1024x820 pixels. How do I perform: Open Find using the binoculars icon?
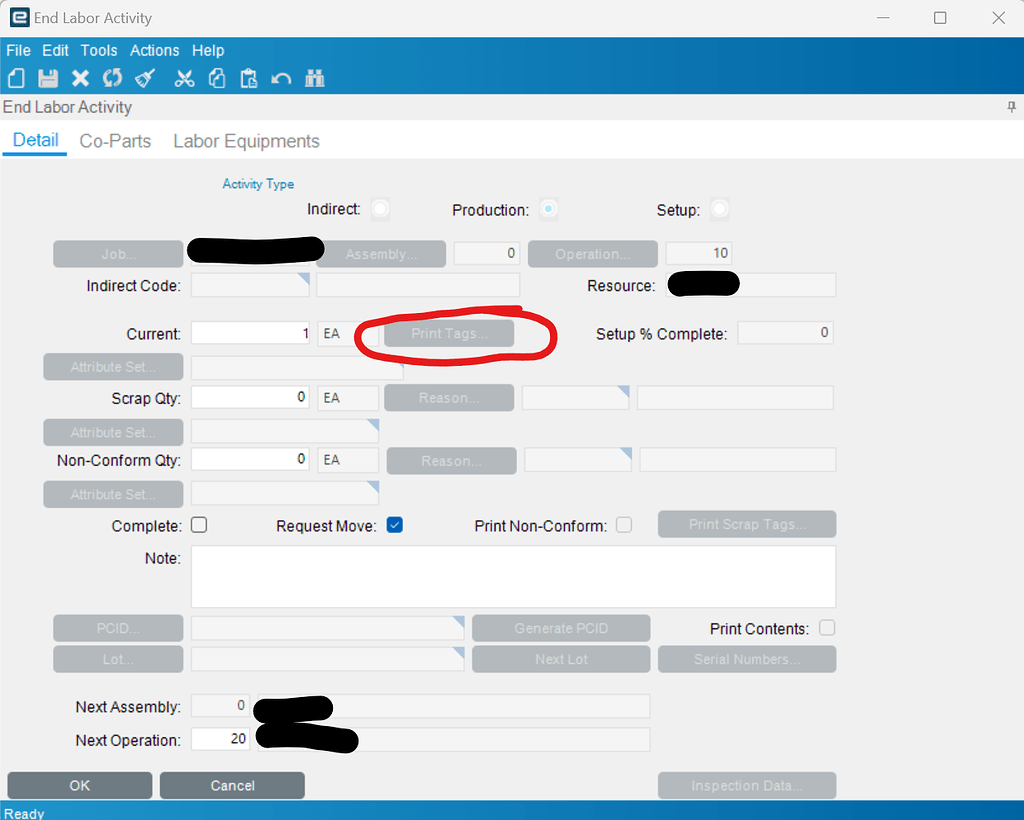314,78
